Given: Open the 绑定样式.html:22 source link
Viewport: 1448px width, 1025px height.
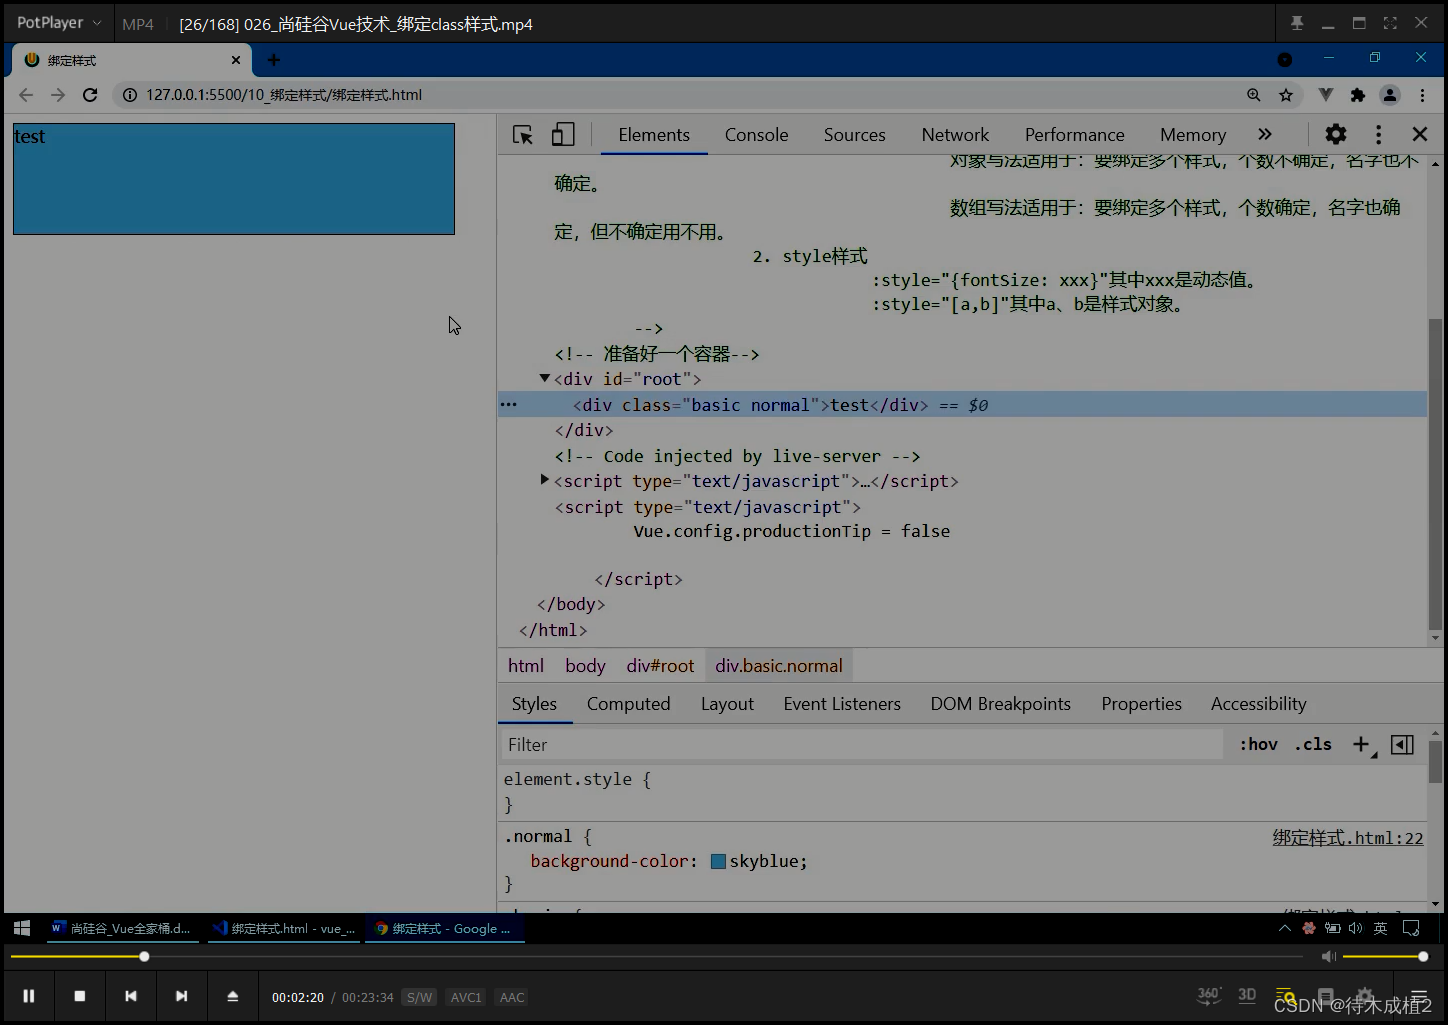Looking at the screenshot, I should coord(1348,838).
